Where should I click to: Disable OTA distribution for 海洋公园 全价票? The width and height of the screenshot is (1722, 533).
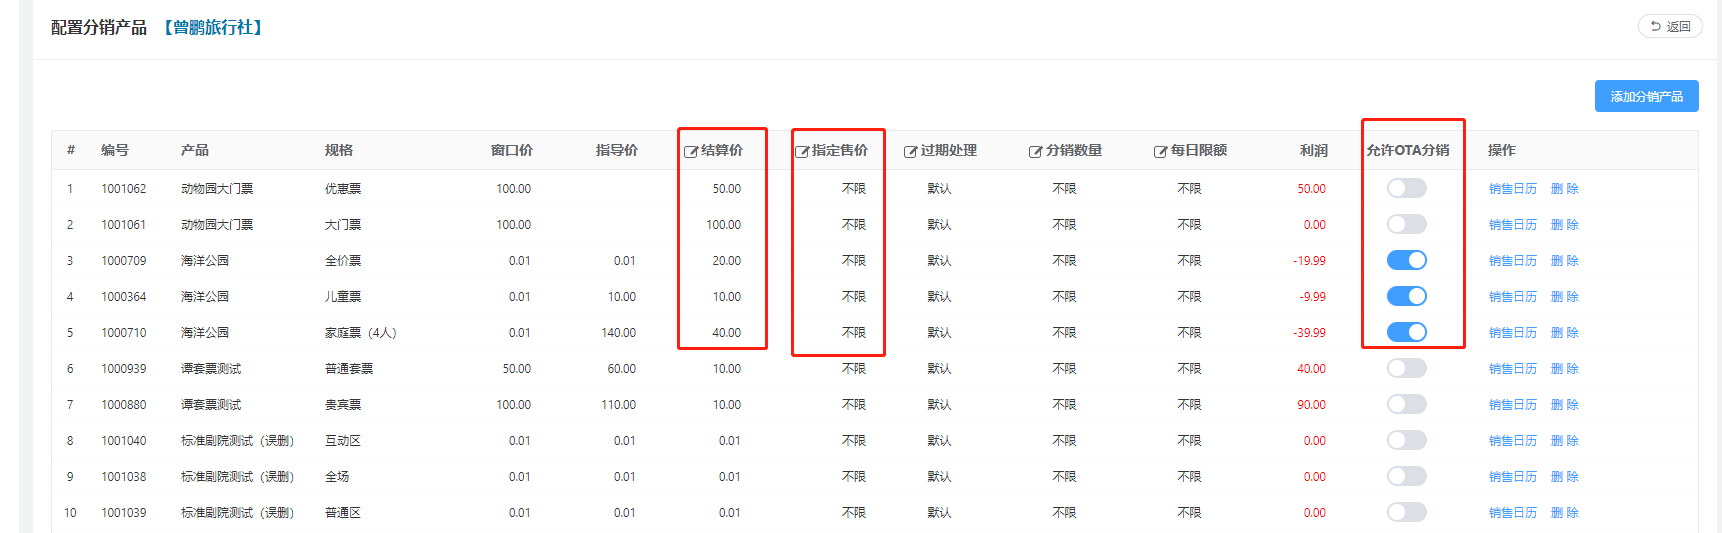click(x=1406, y=261)
